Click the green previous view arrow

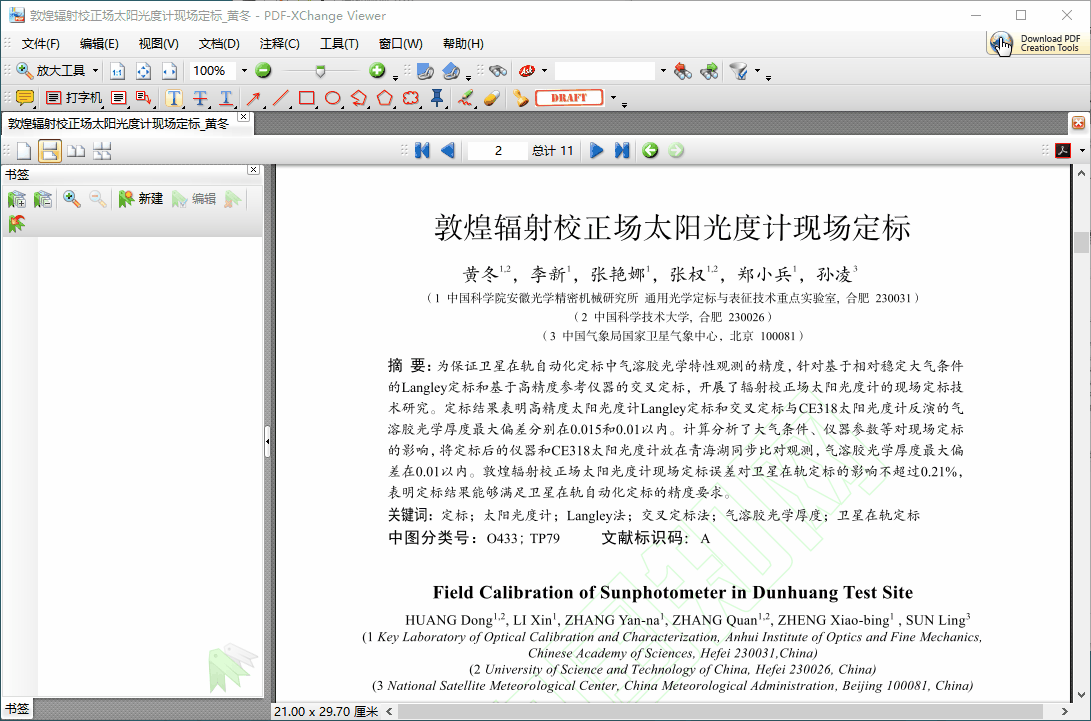pos(650,150)
